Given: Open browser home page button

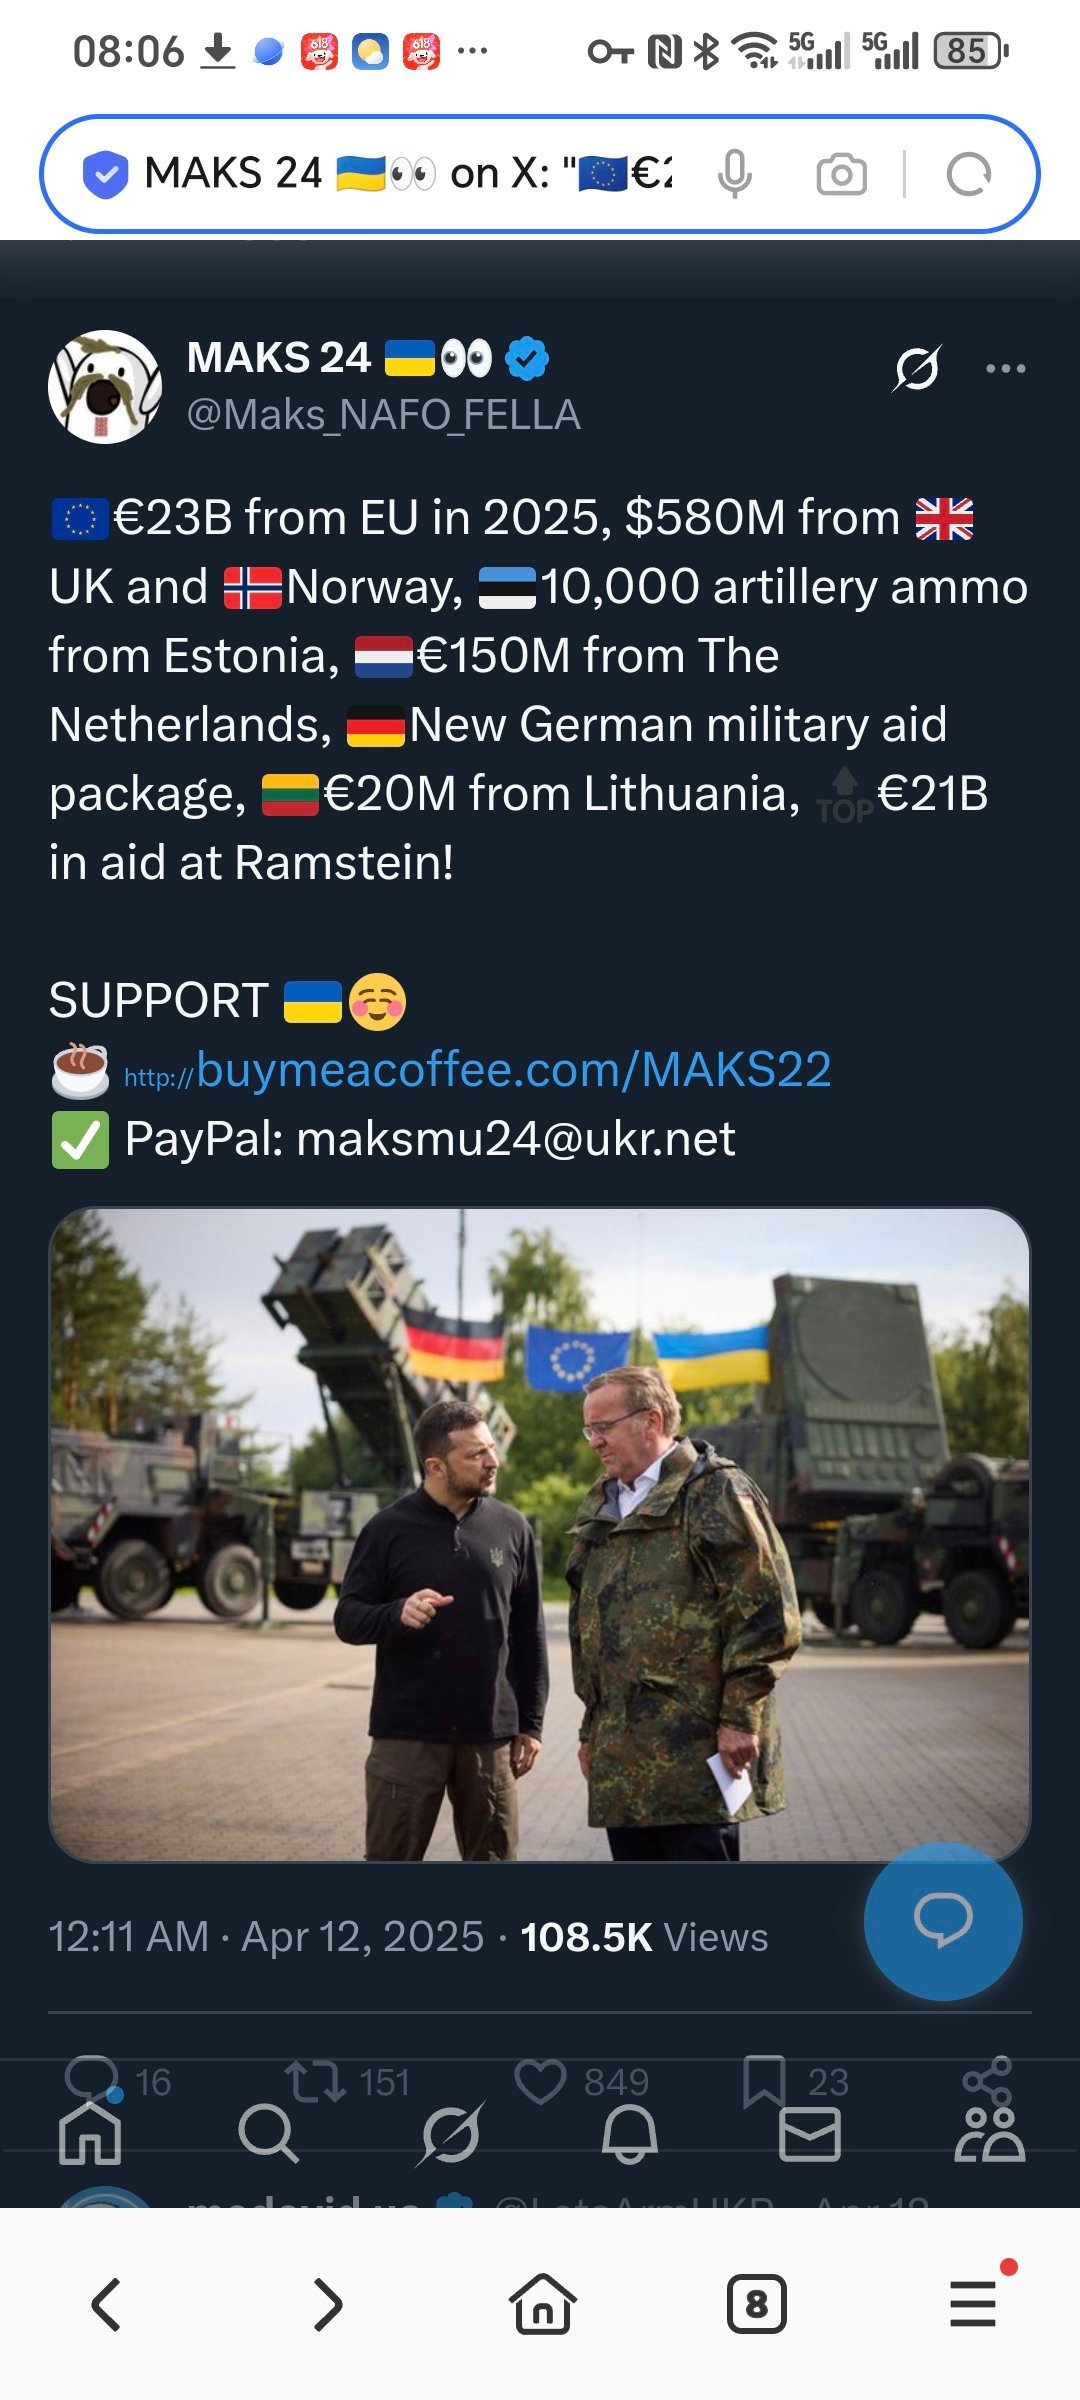Looking at the screenshot, I should [x=542, y=2304].
